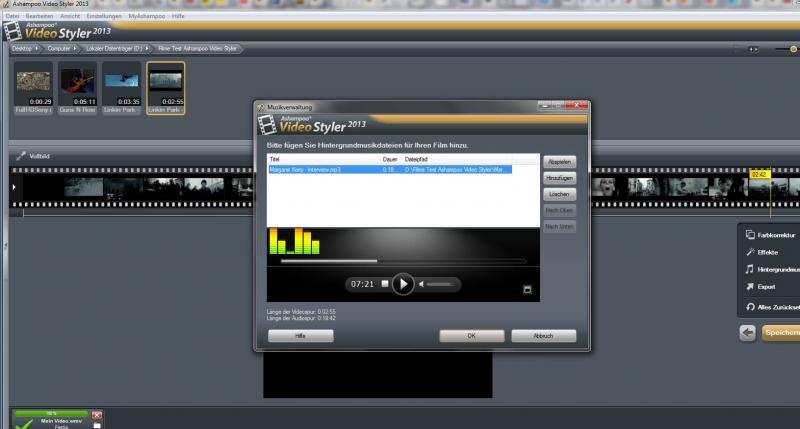
Task: Seek along the audio progress bar
Action: [x=403, y=261]
